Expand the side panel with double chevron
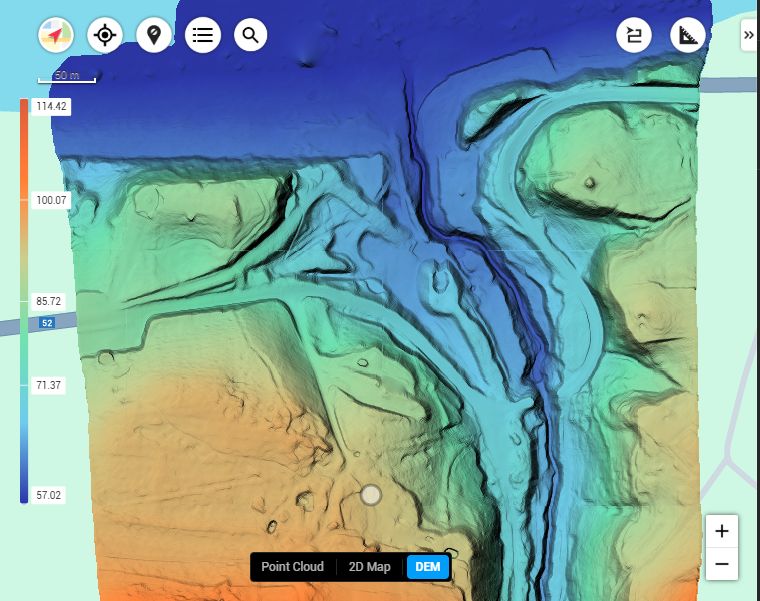Screen dimensions: 760x601 click(x=748, y=35)
